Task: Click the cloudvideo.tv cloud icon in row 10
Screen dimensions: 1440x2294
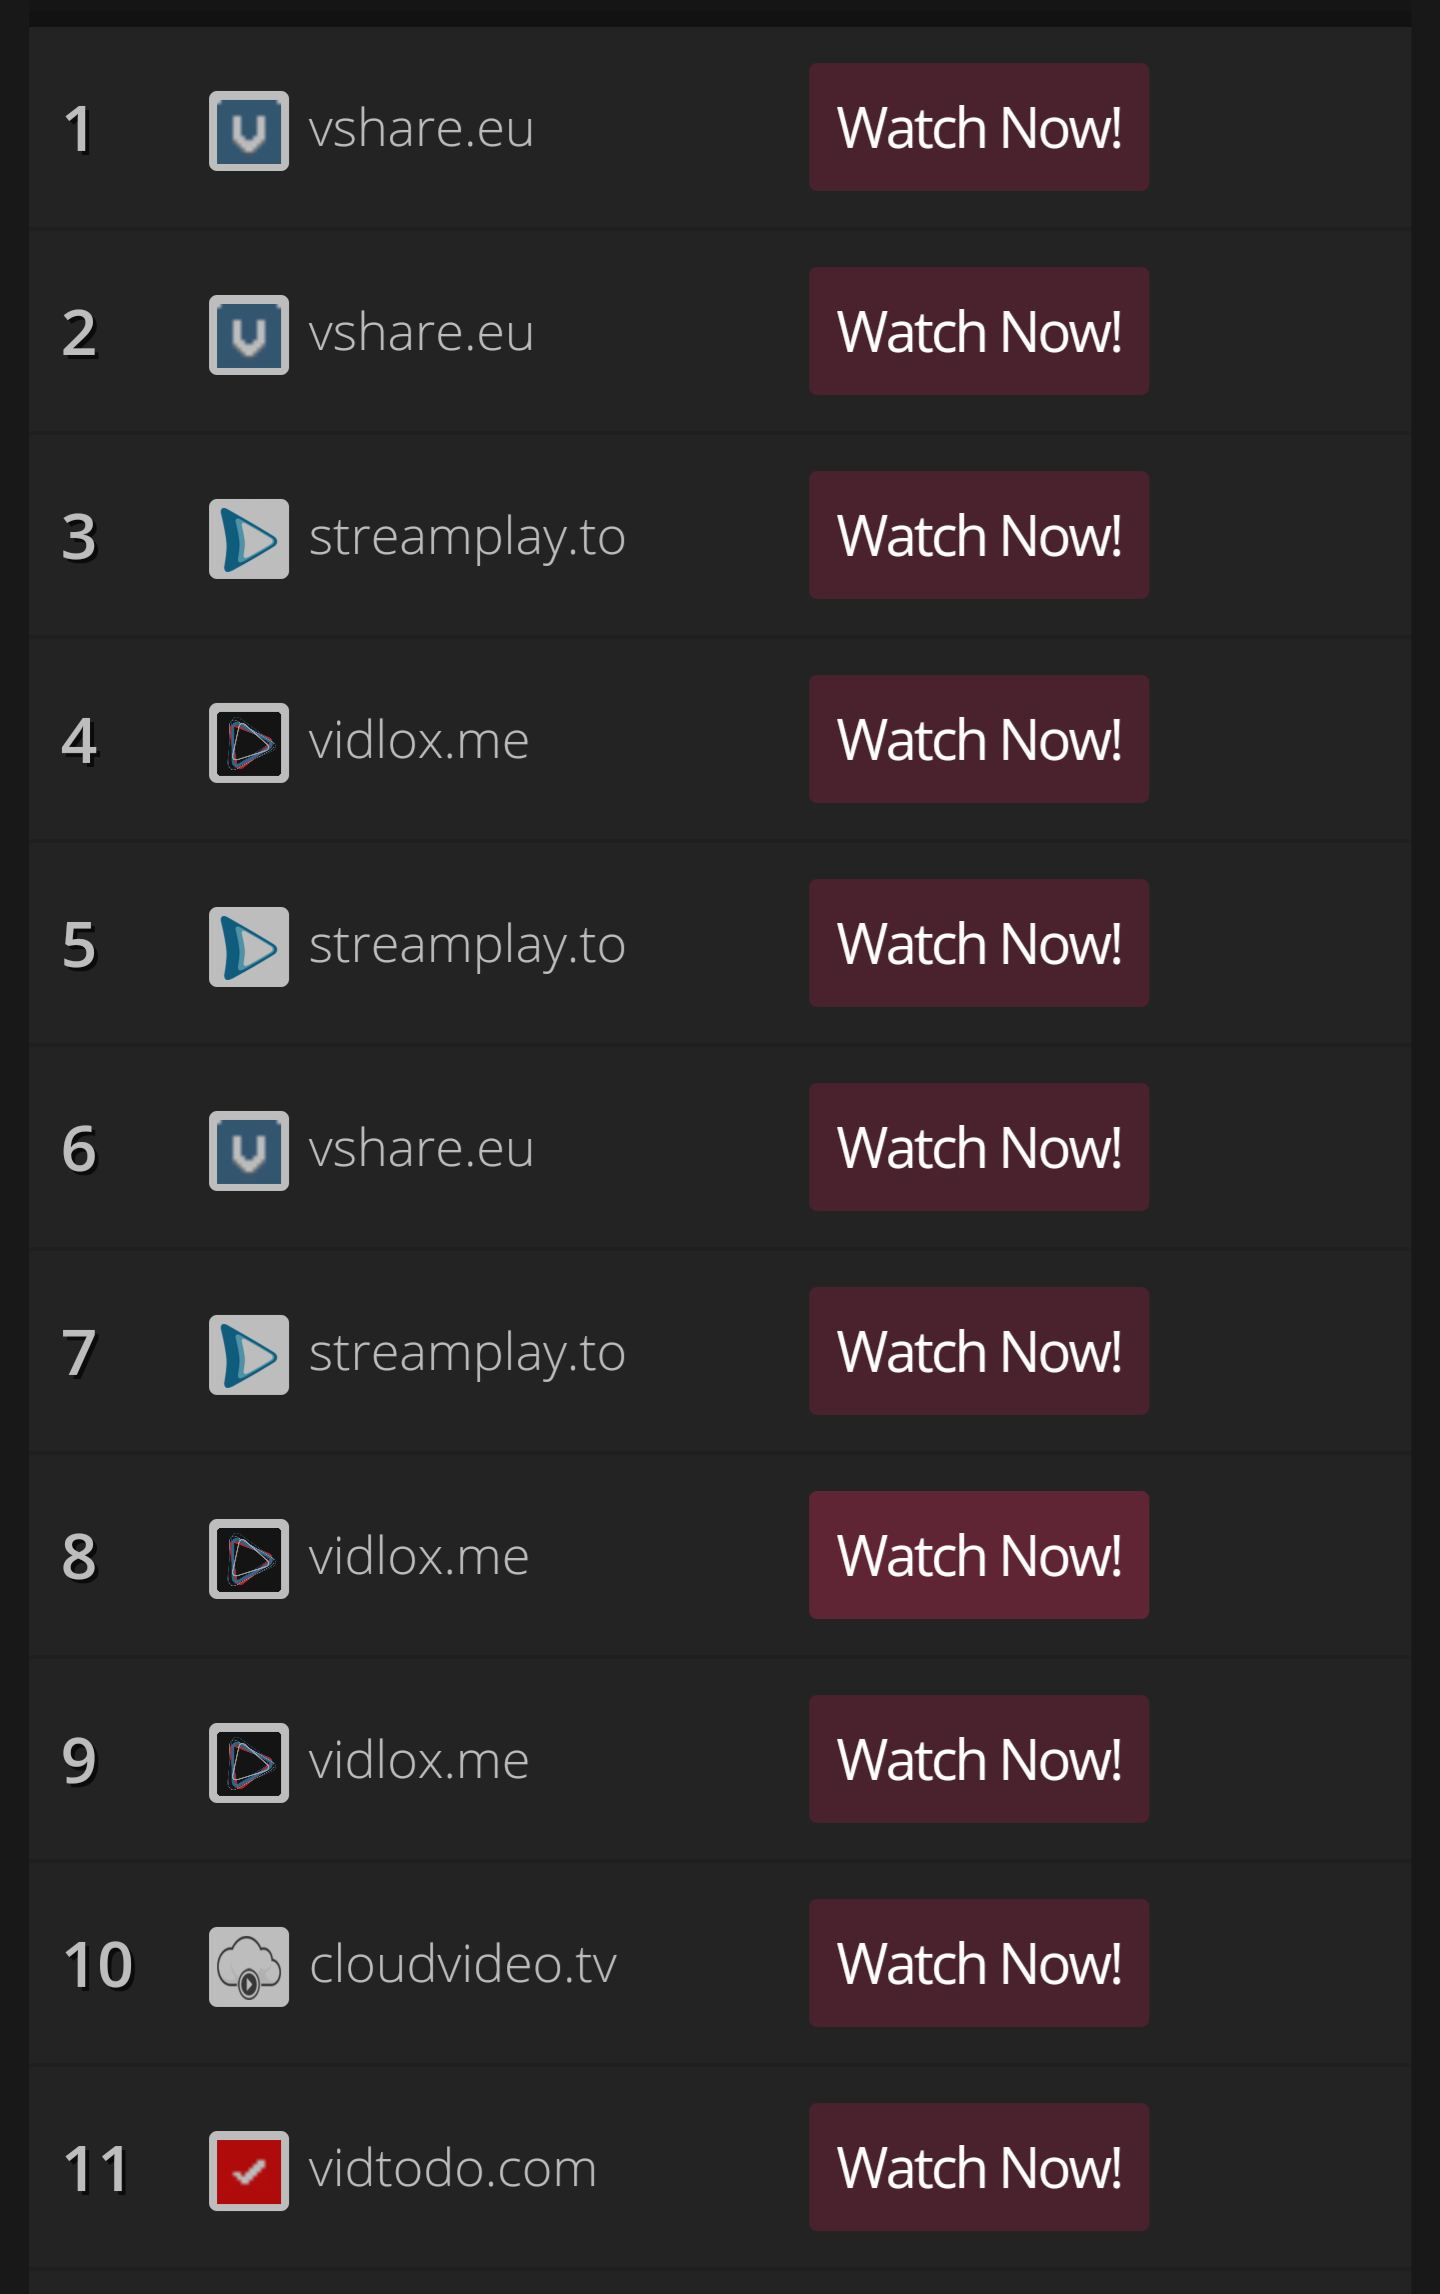Action: coord(249,1967)
